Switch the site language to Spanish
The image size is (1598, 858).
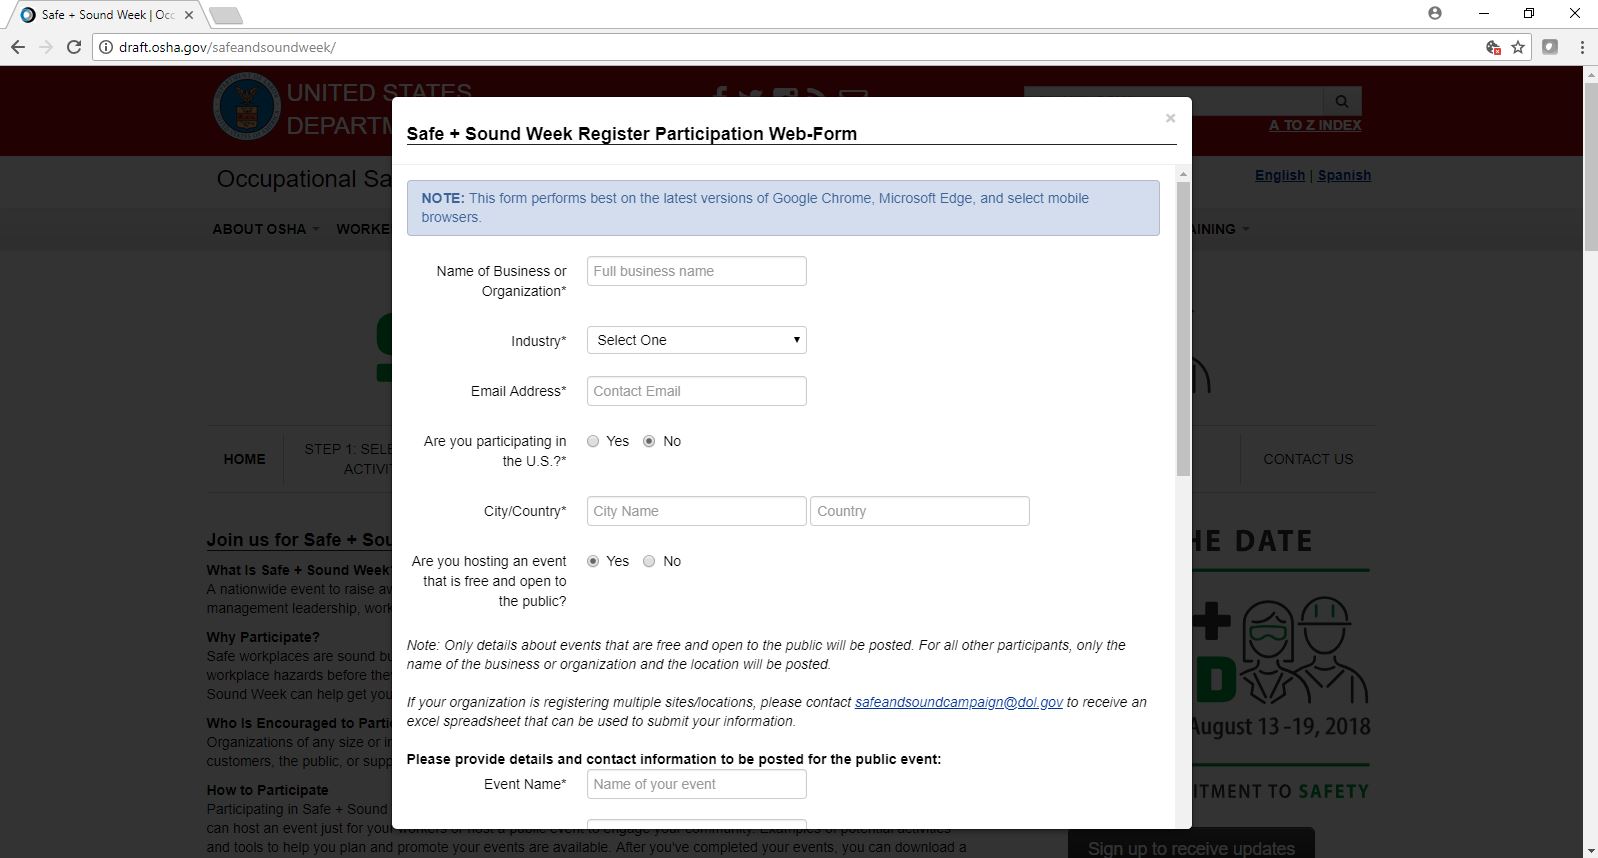coord(1344,175)
